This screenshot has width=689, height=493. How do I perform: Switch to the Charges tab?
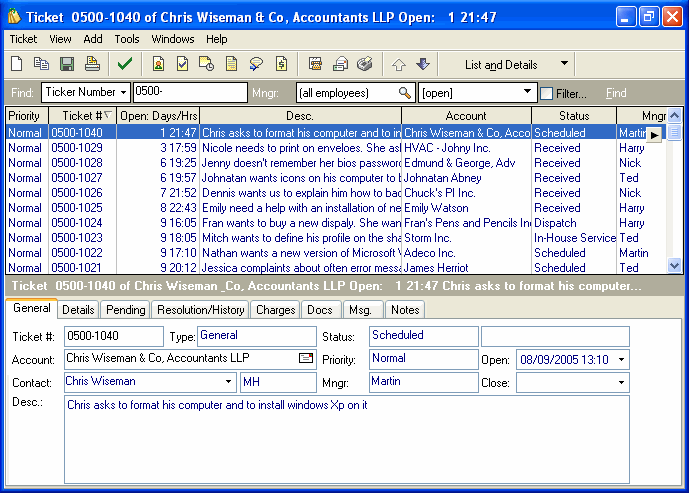(x=275, y=310)
